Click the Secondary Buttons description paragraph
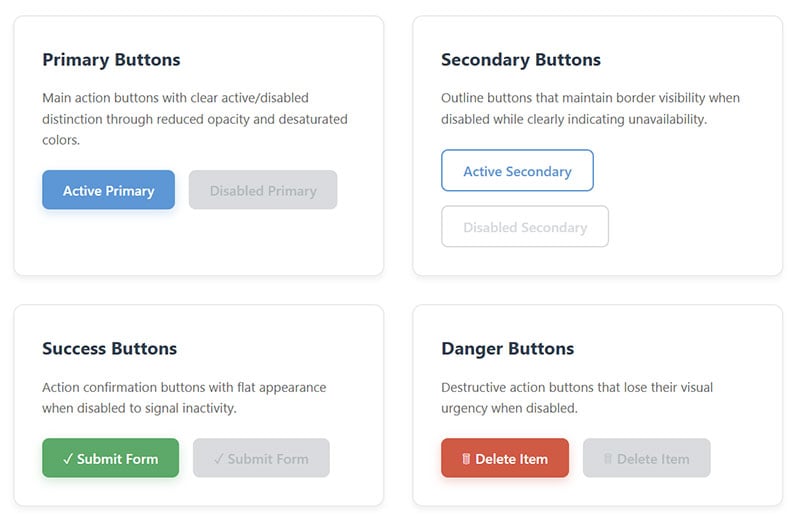The image size is (800, 528). (x=590, y=109)
